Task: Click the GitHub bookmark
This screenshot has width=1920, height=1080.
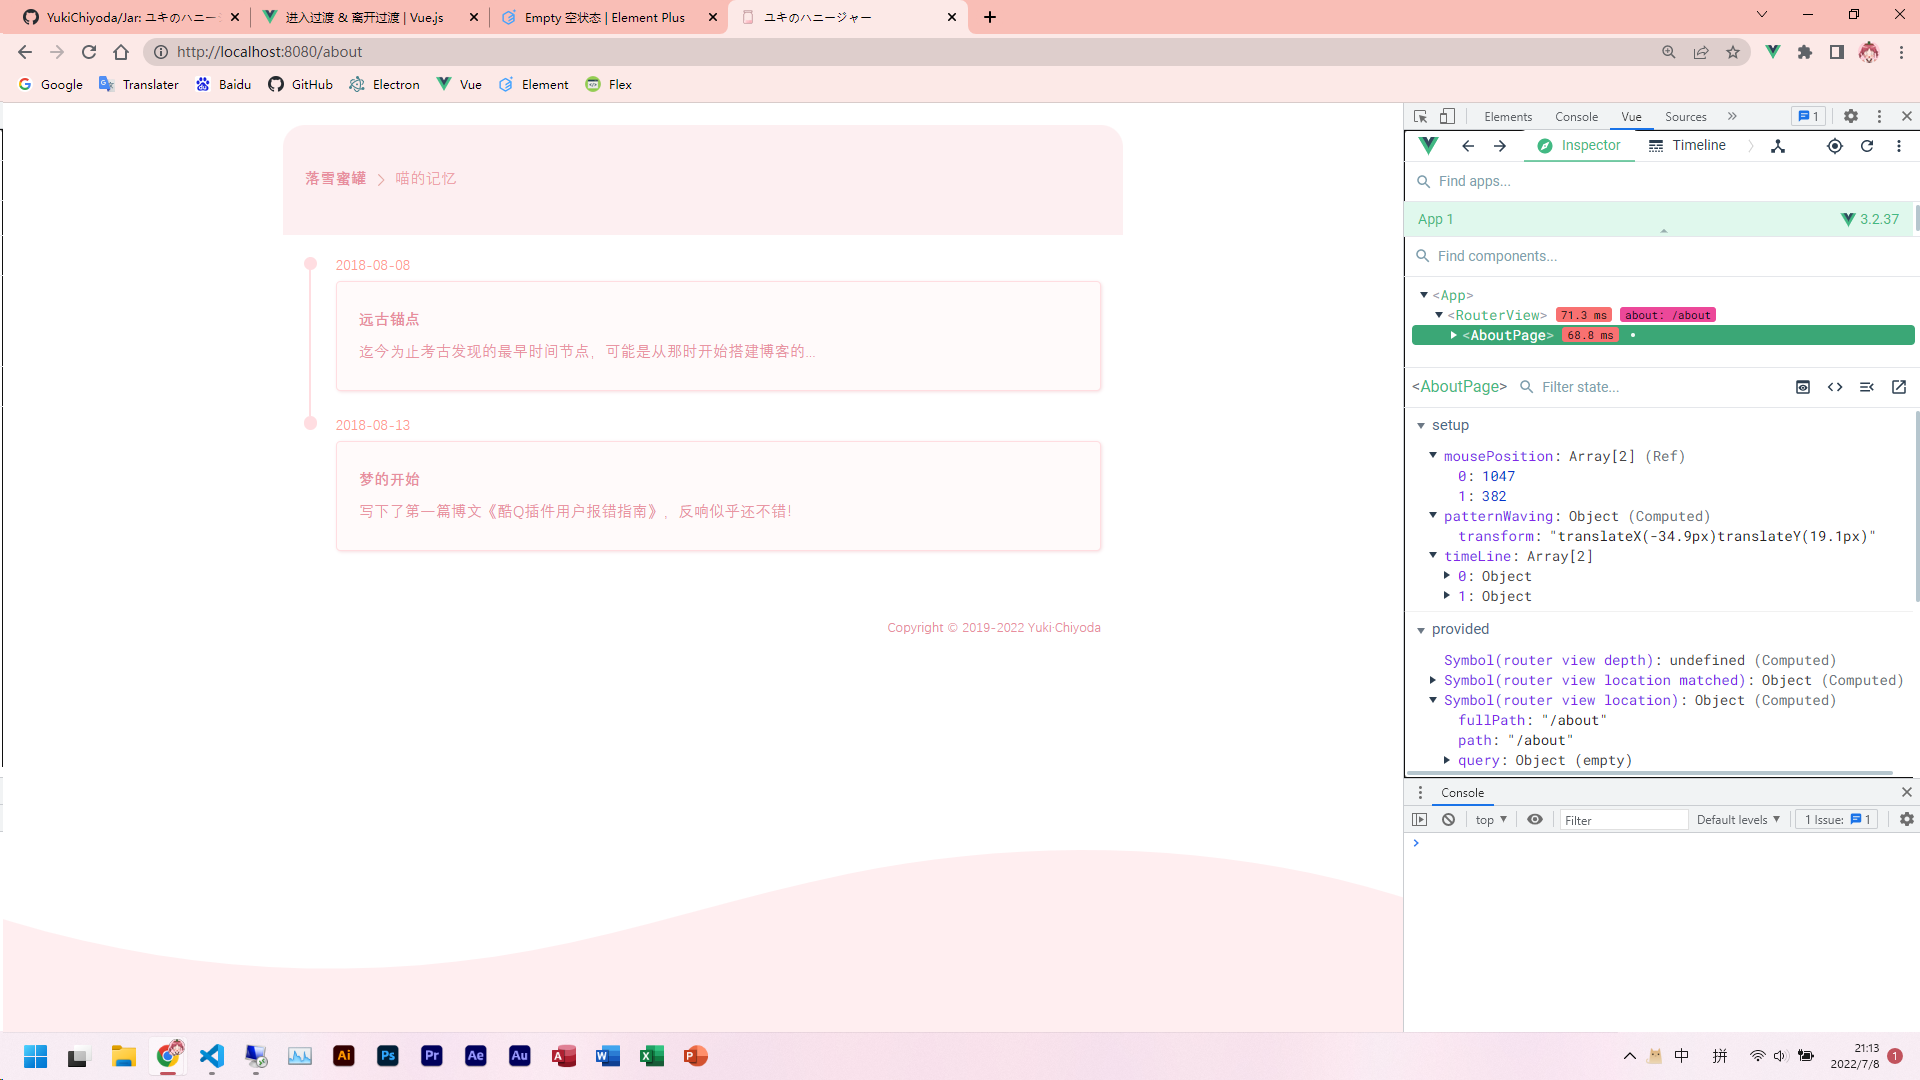Action: pyautogui.click(x=300, y=85)
